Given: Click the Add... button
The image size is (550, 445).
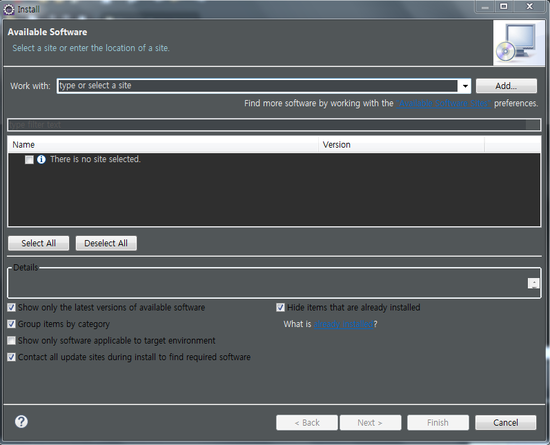Looking at the screenshot, I should click(x=506, y=86).
